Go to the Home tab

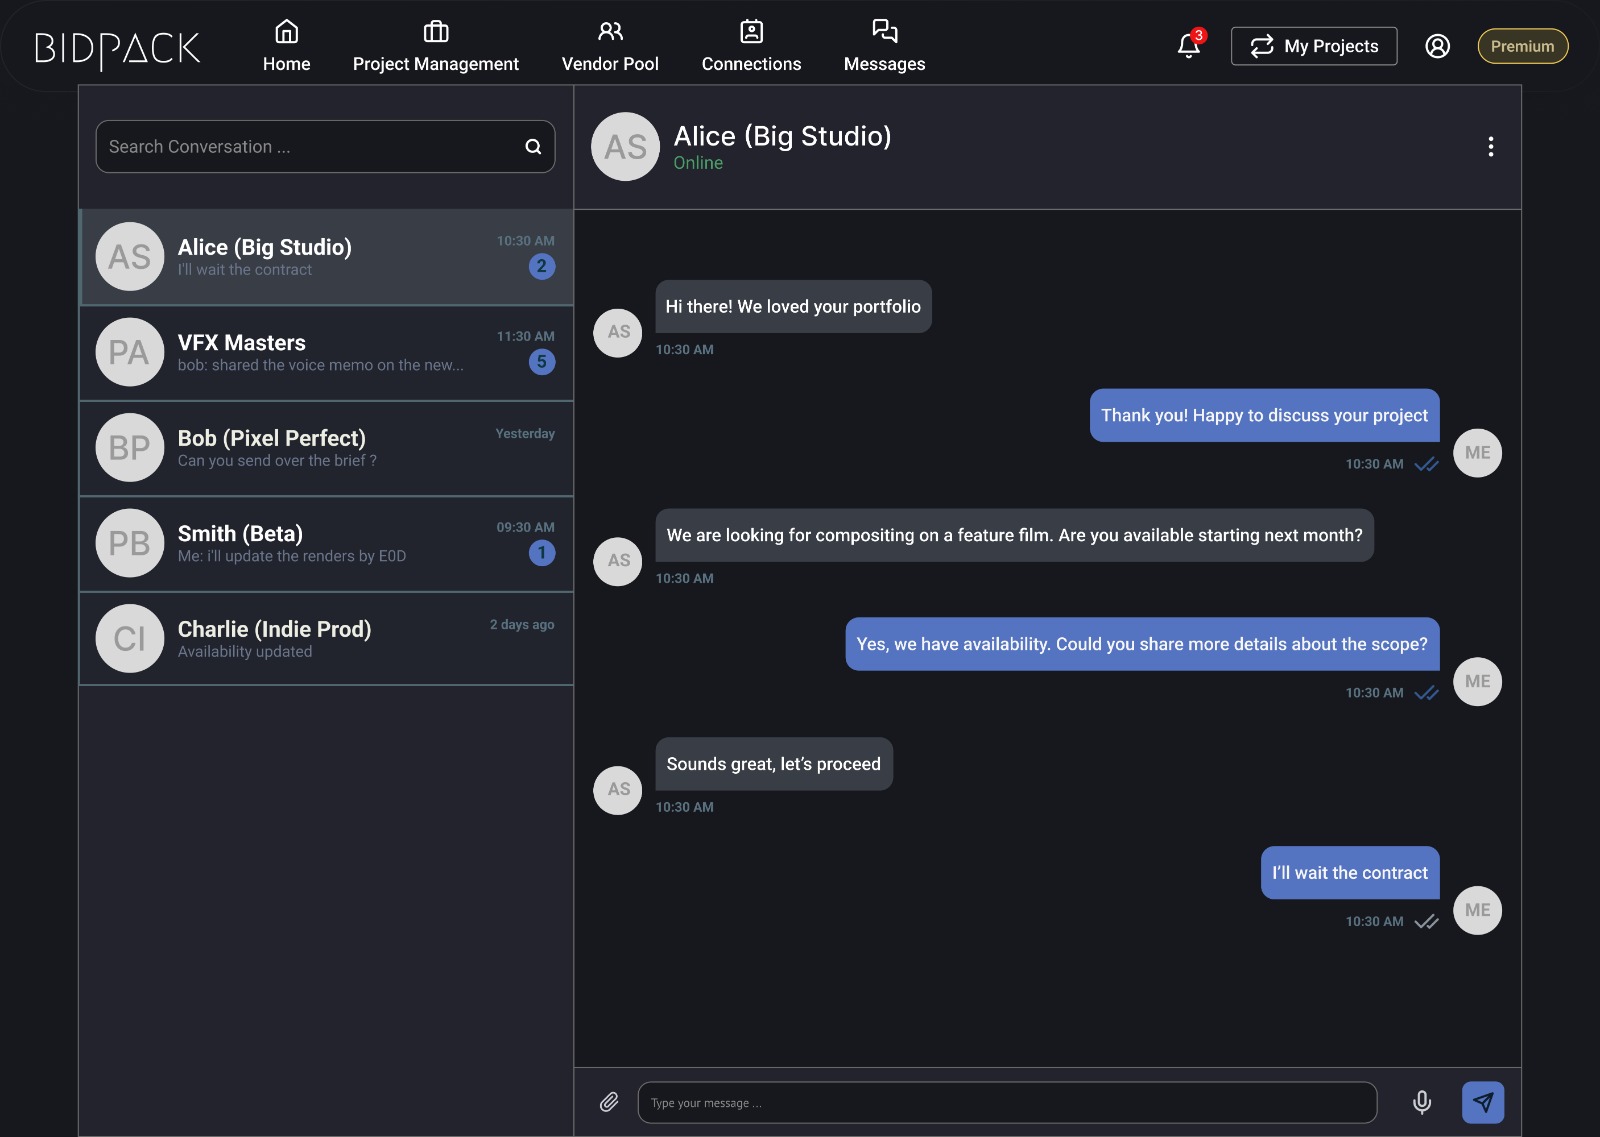(x=286, y=47)
